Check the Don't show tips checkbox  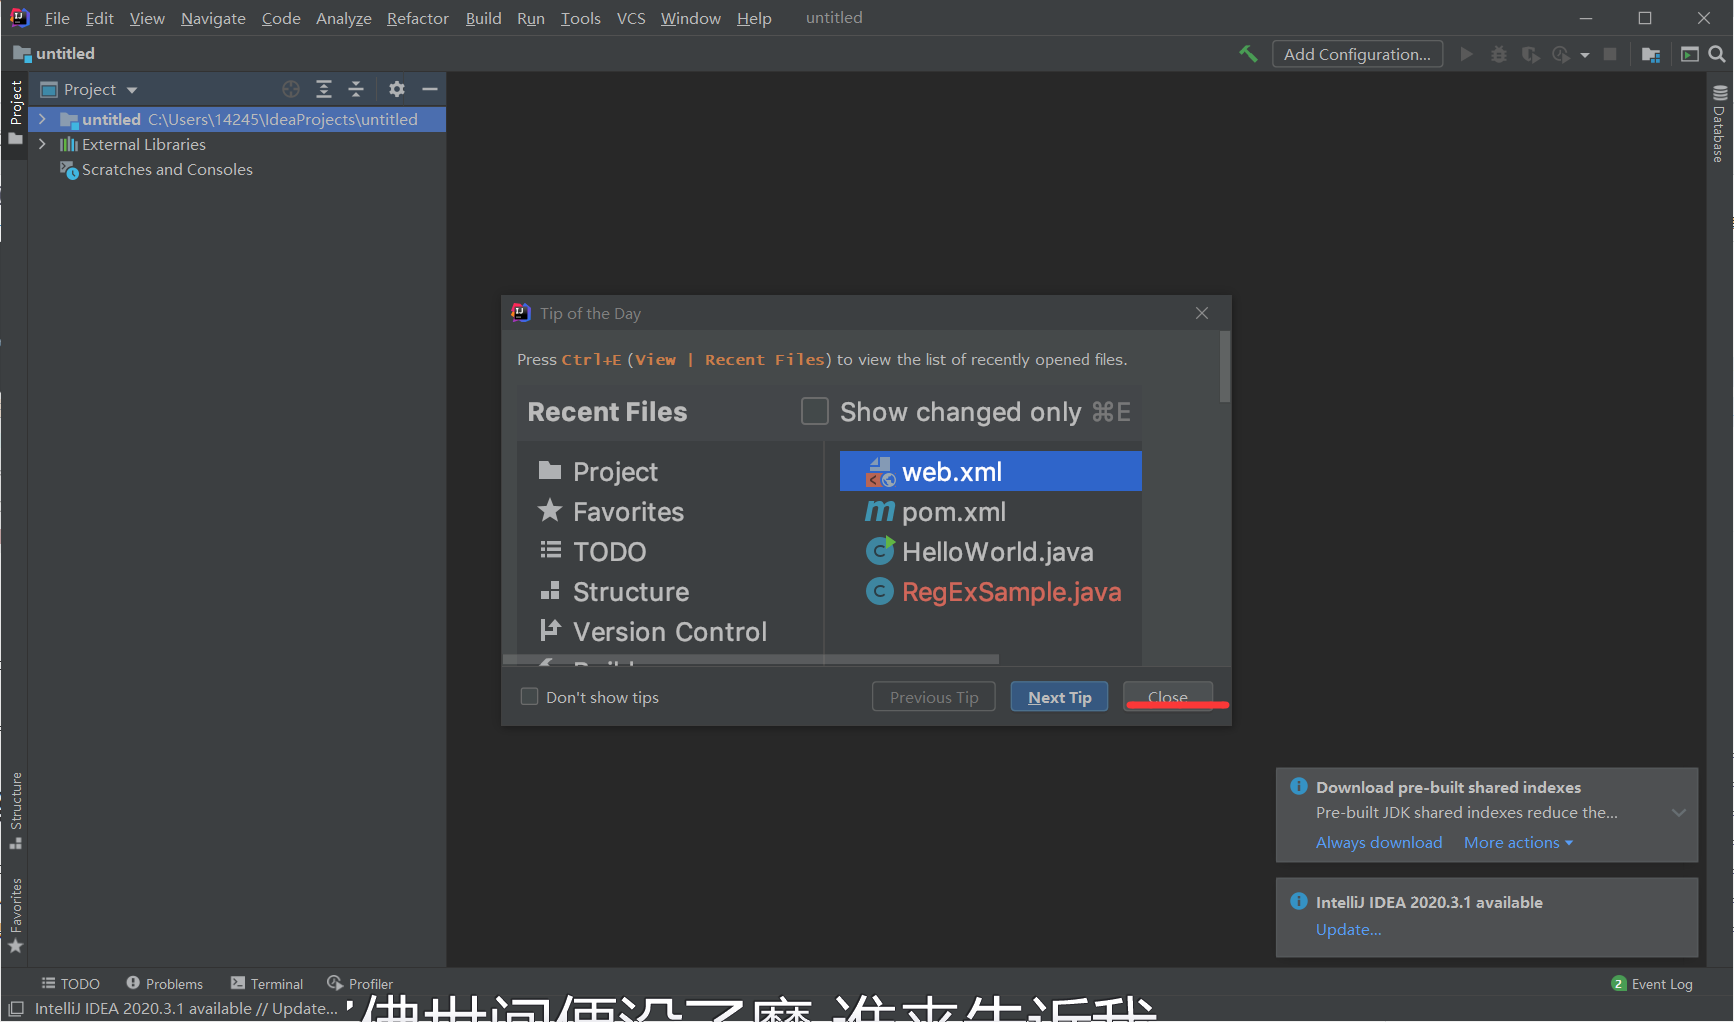point(530,696)
